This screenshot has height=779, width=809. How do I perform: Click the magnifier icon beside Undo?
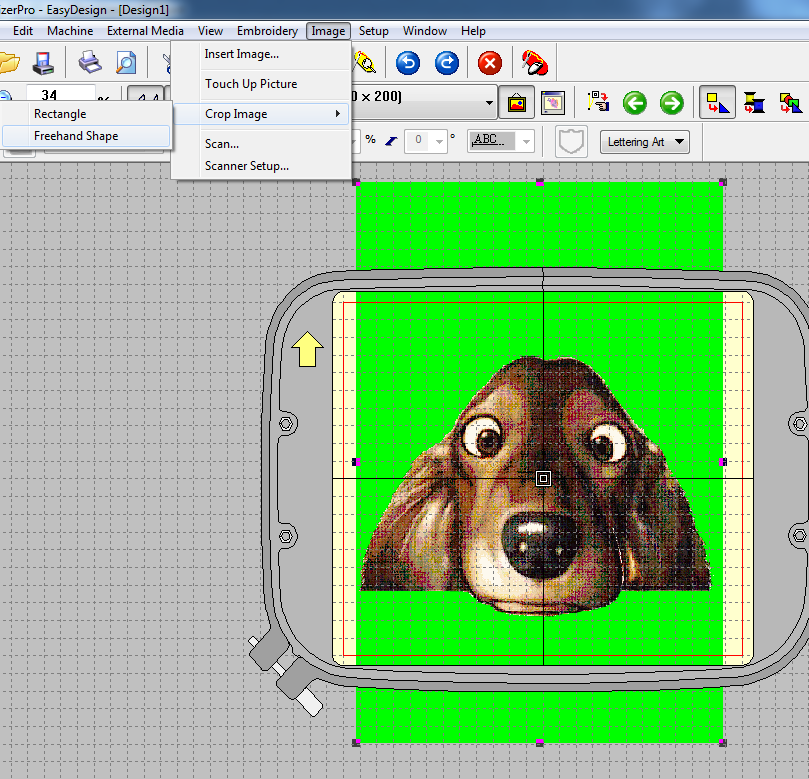click(x=365, y=63)
